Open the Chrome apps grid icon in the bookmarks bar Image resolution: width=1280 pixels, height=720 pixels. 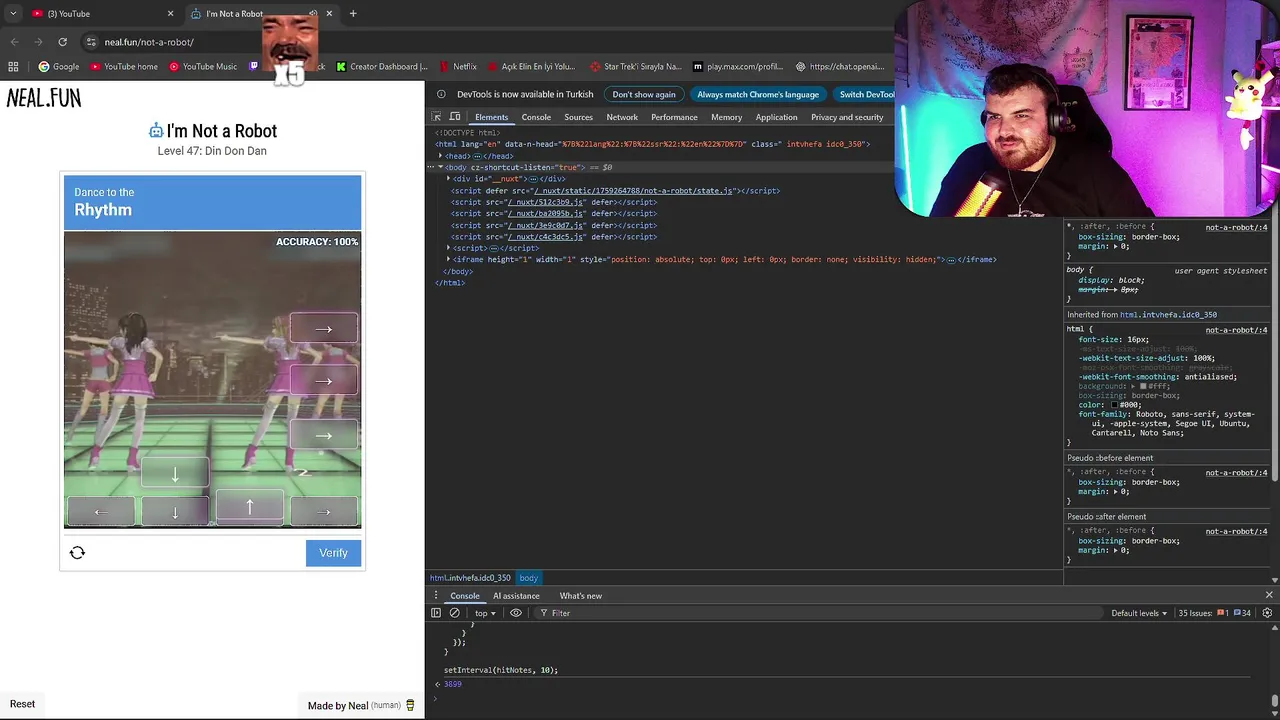coord(13,67)
